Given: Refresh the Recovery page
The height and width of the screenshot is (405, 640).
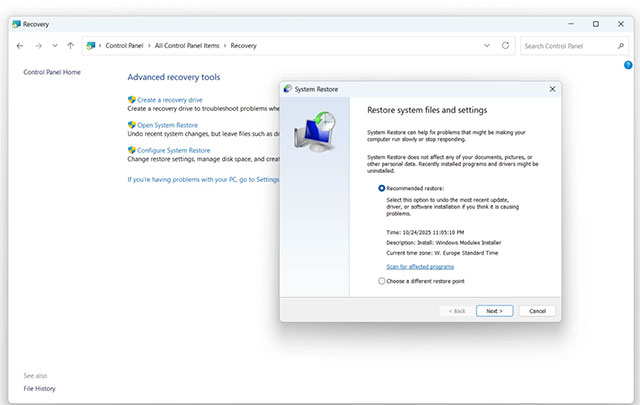Looking at the screenshot, I should (x=505, y=45).
